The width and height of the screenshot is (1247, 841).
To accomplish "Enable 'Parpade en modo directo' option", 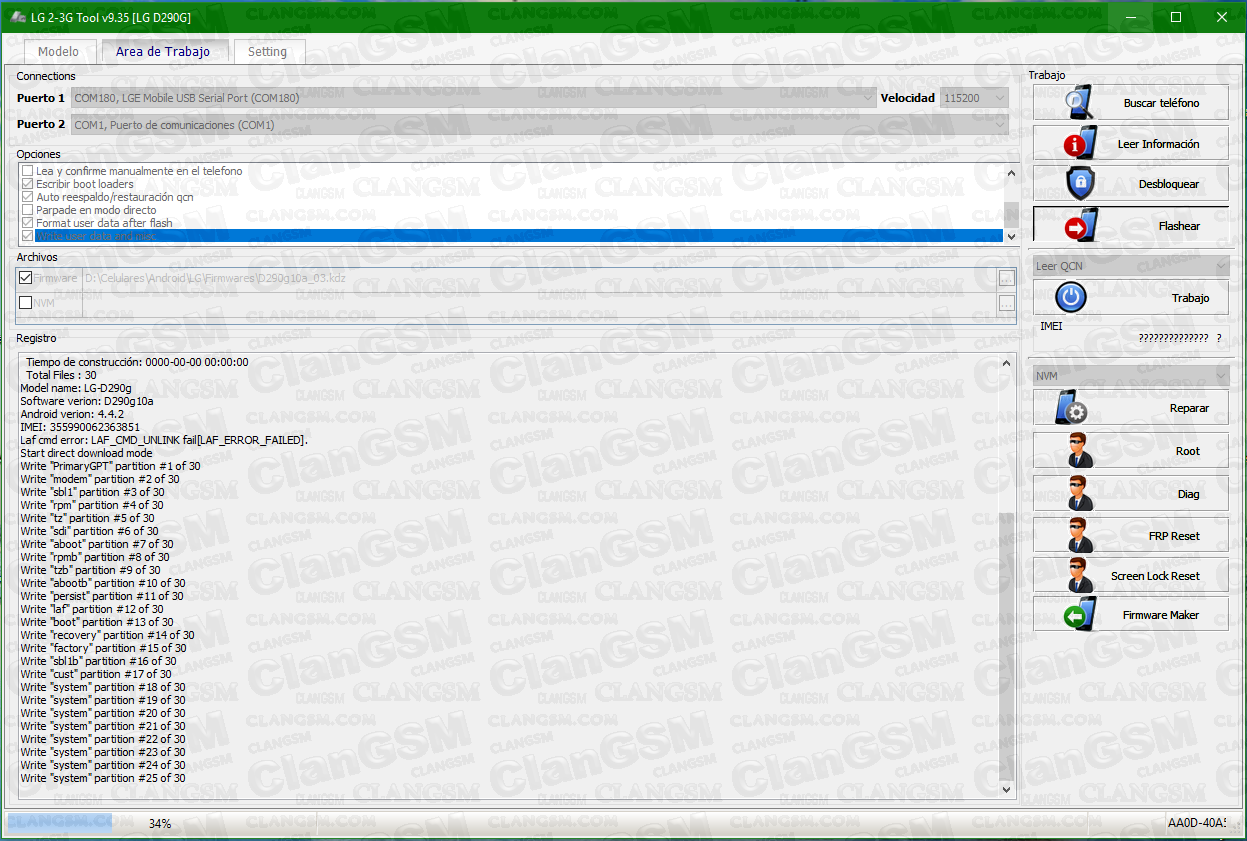I will pos(28,210).
